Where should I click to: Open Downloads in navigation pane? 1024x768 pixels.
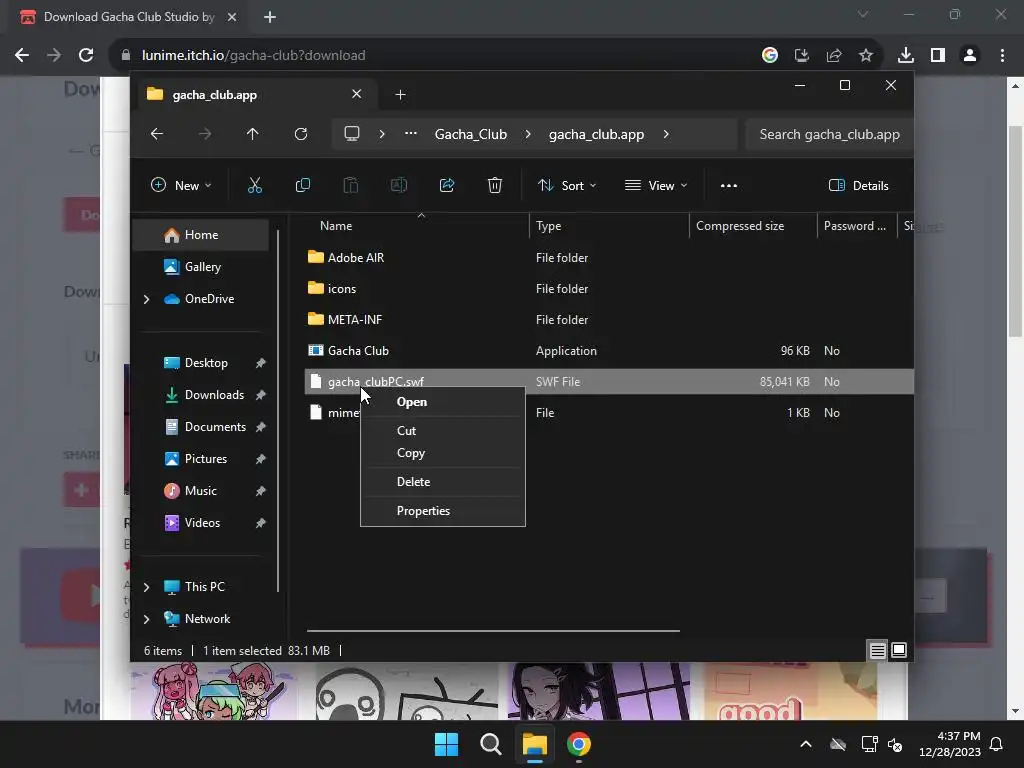(x=214, y=394)
